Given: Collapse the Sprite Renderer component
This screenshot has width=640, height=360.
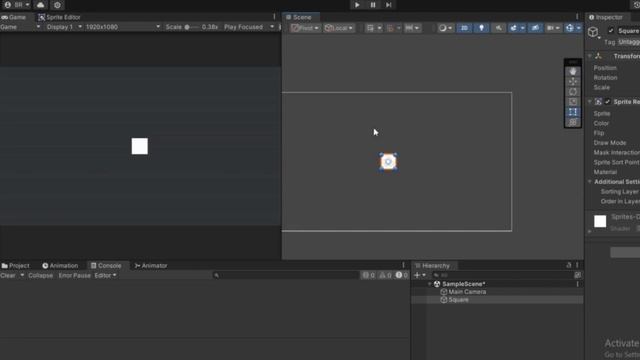Looking at the screenshot, I should point(590,102).
